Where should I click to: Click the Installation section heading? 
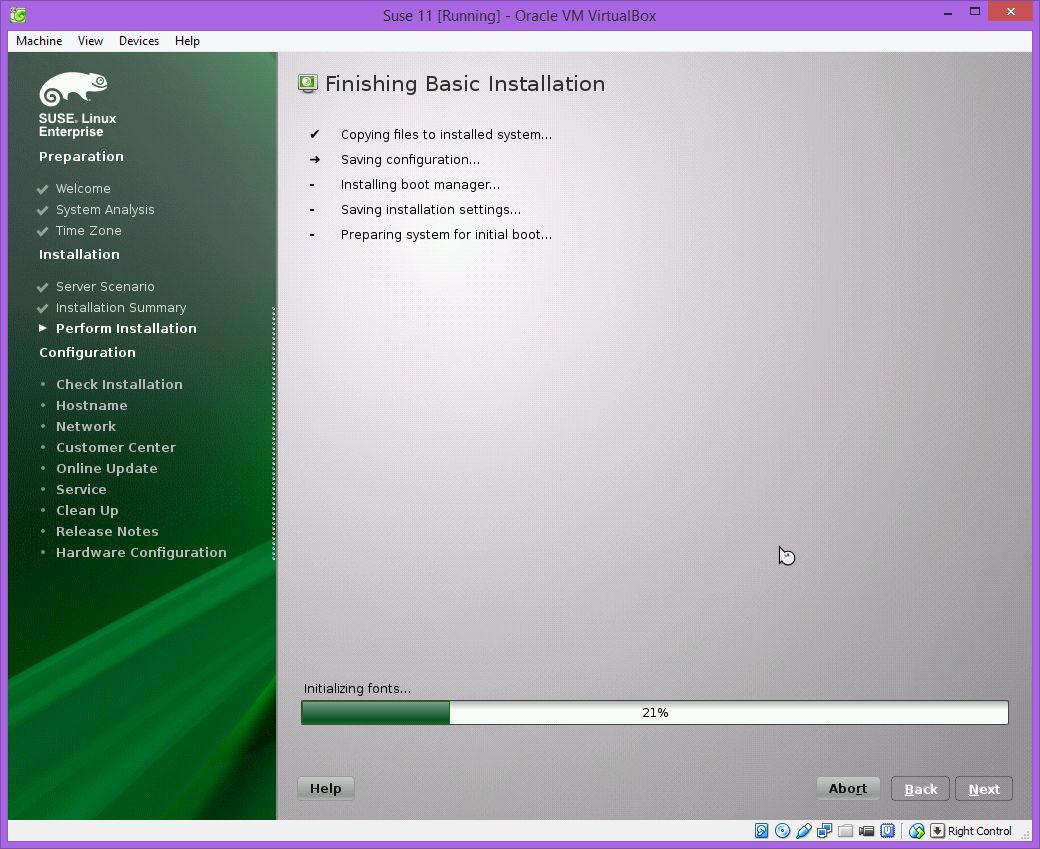(x=79, y=255)
